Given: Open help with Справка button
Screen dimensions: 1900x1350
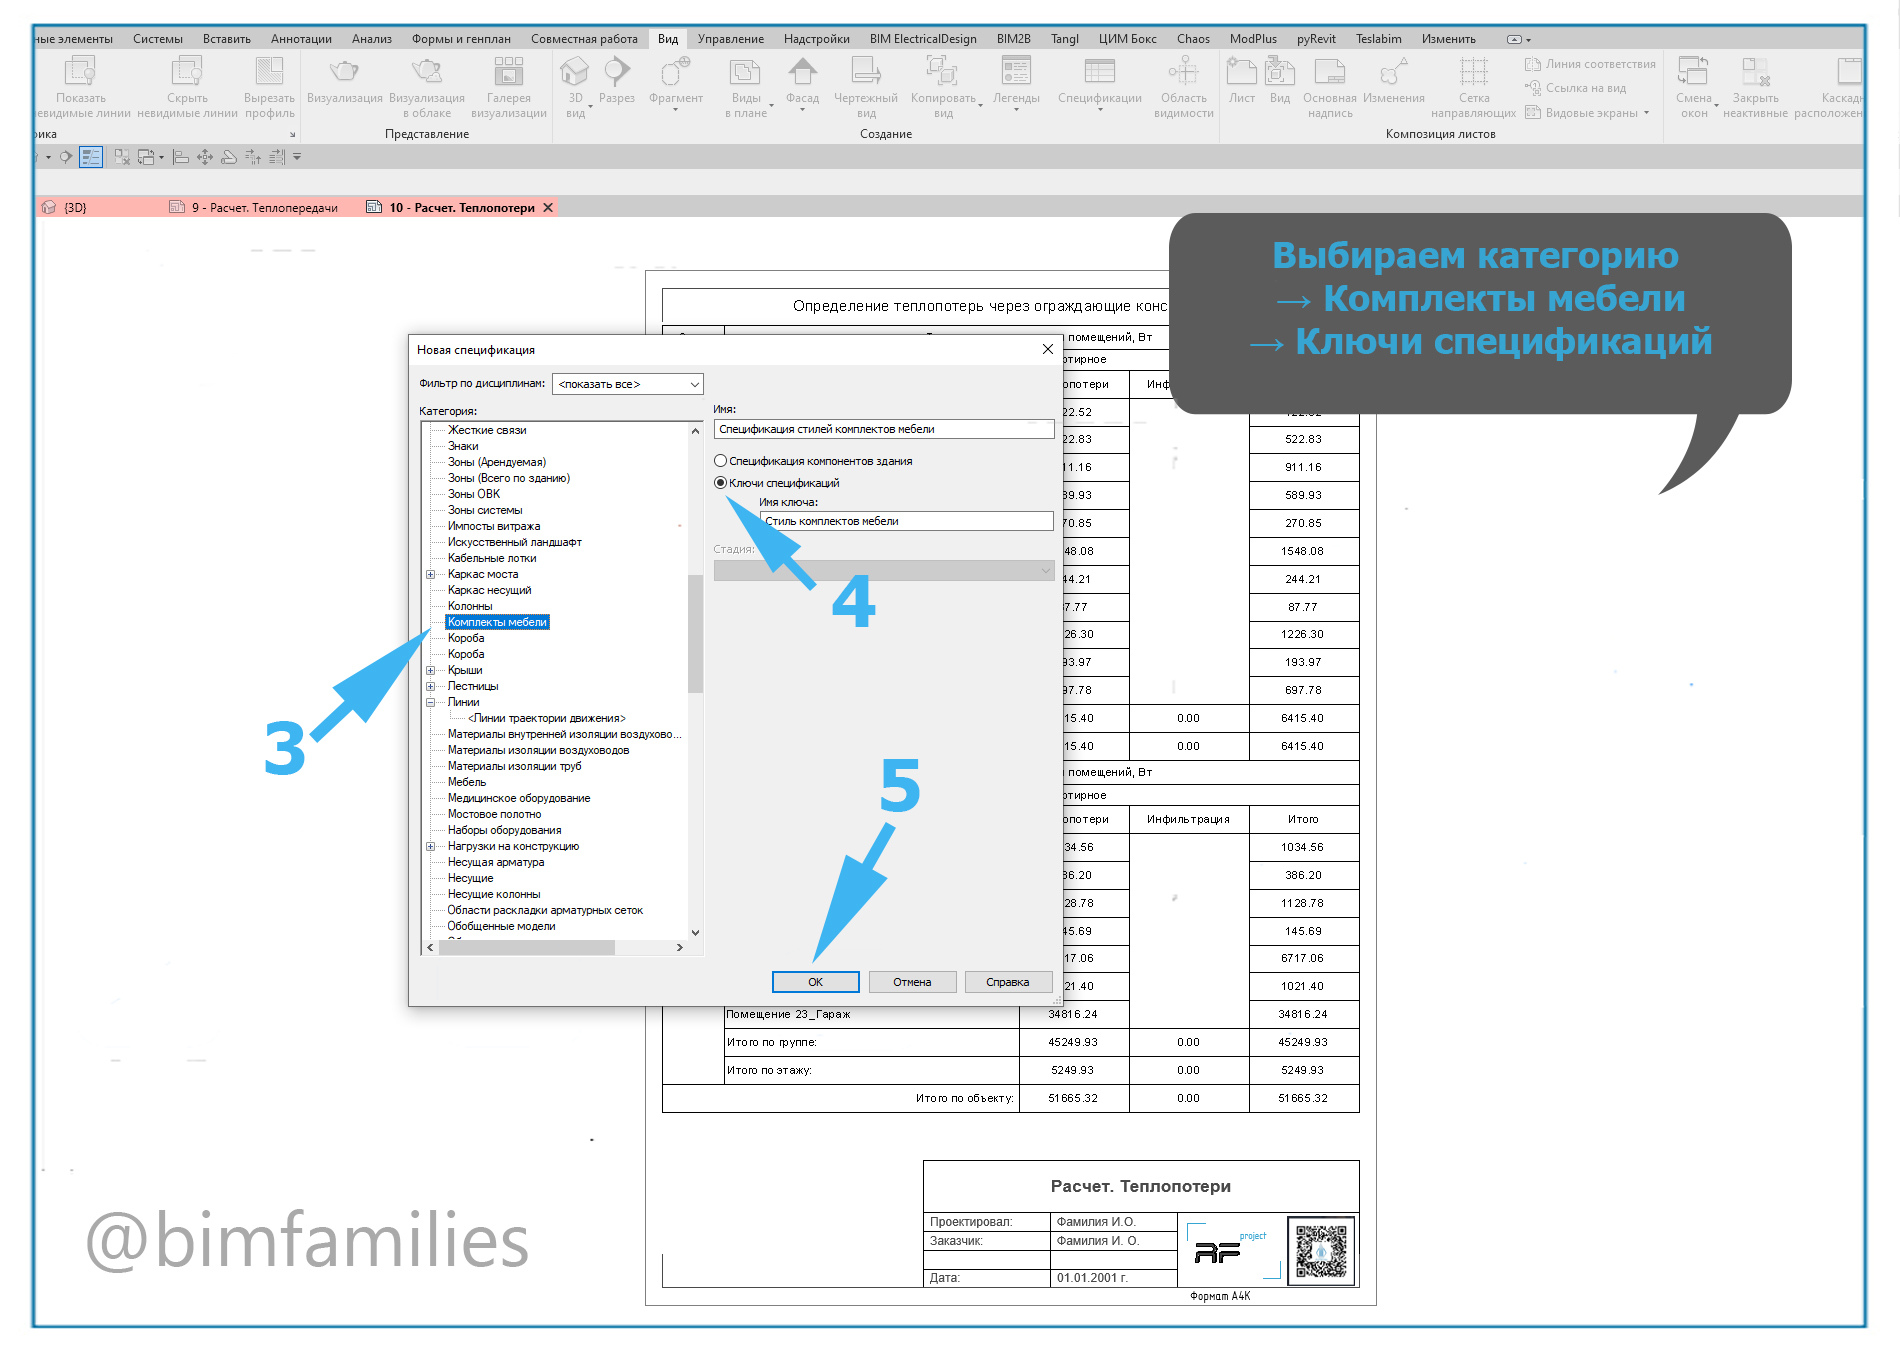Looking at the screenshot, I should point(1008,982).
